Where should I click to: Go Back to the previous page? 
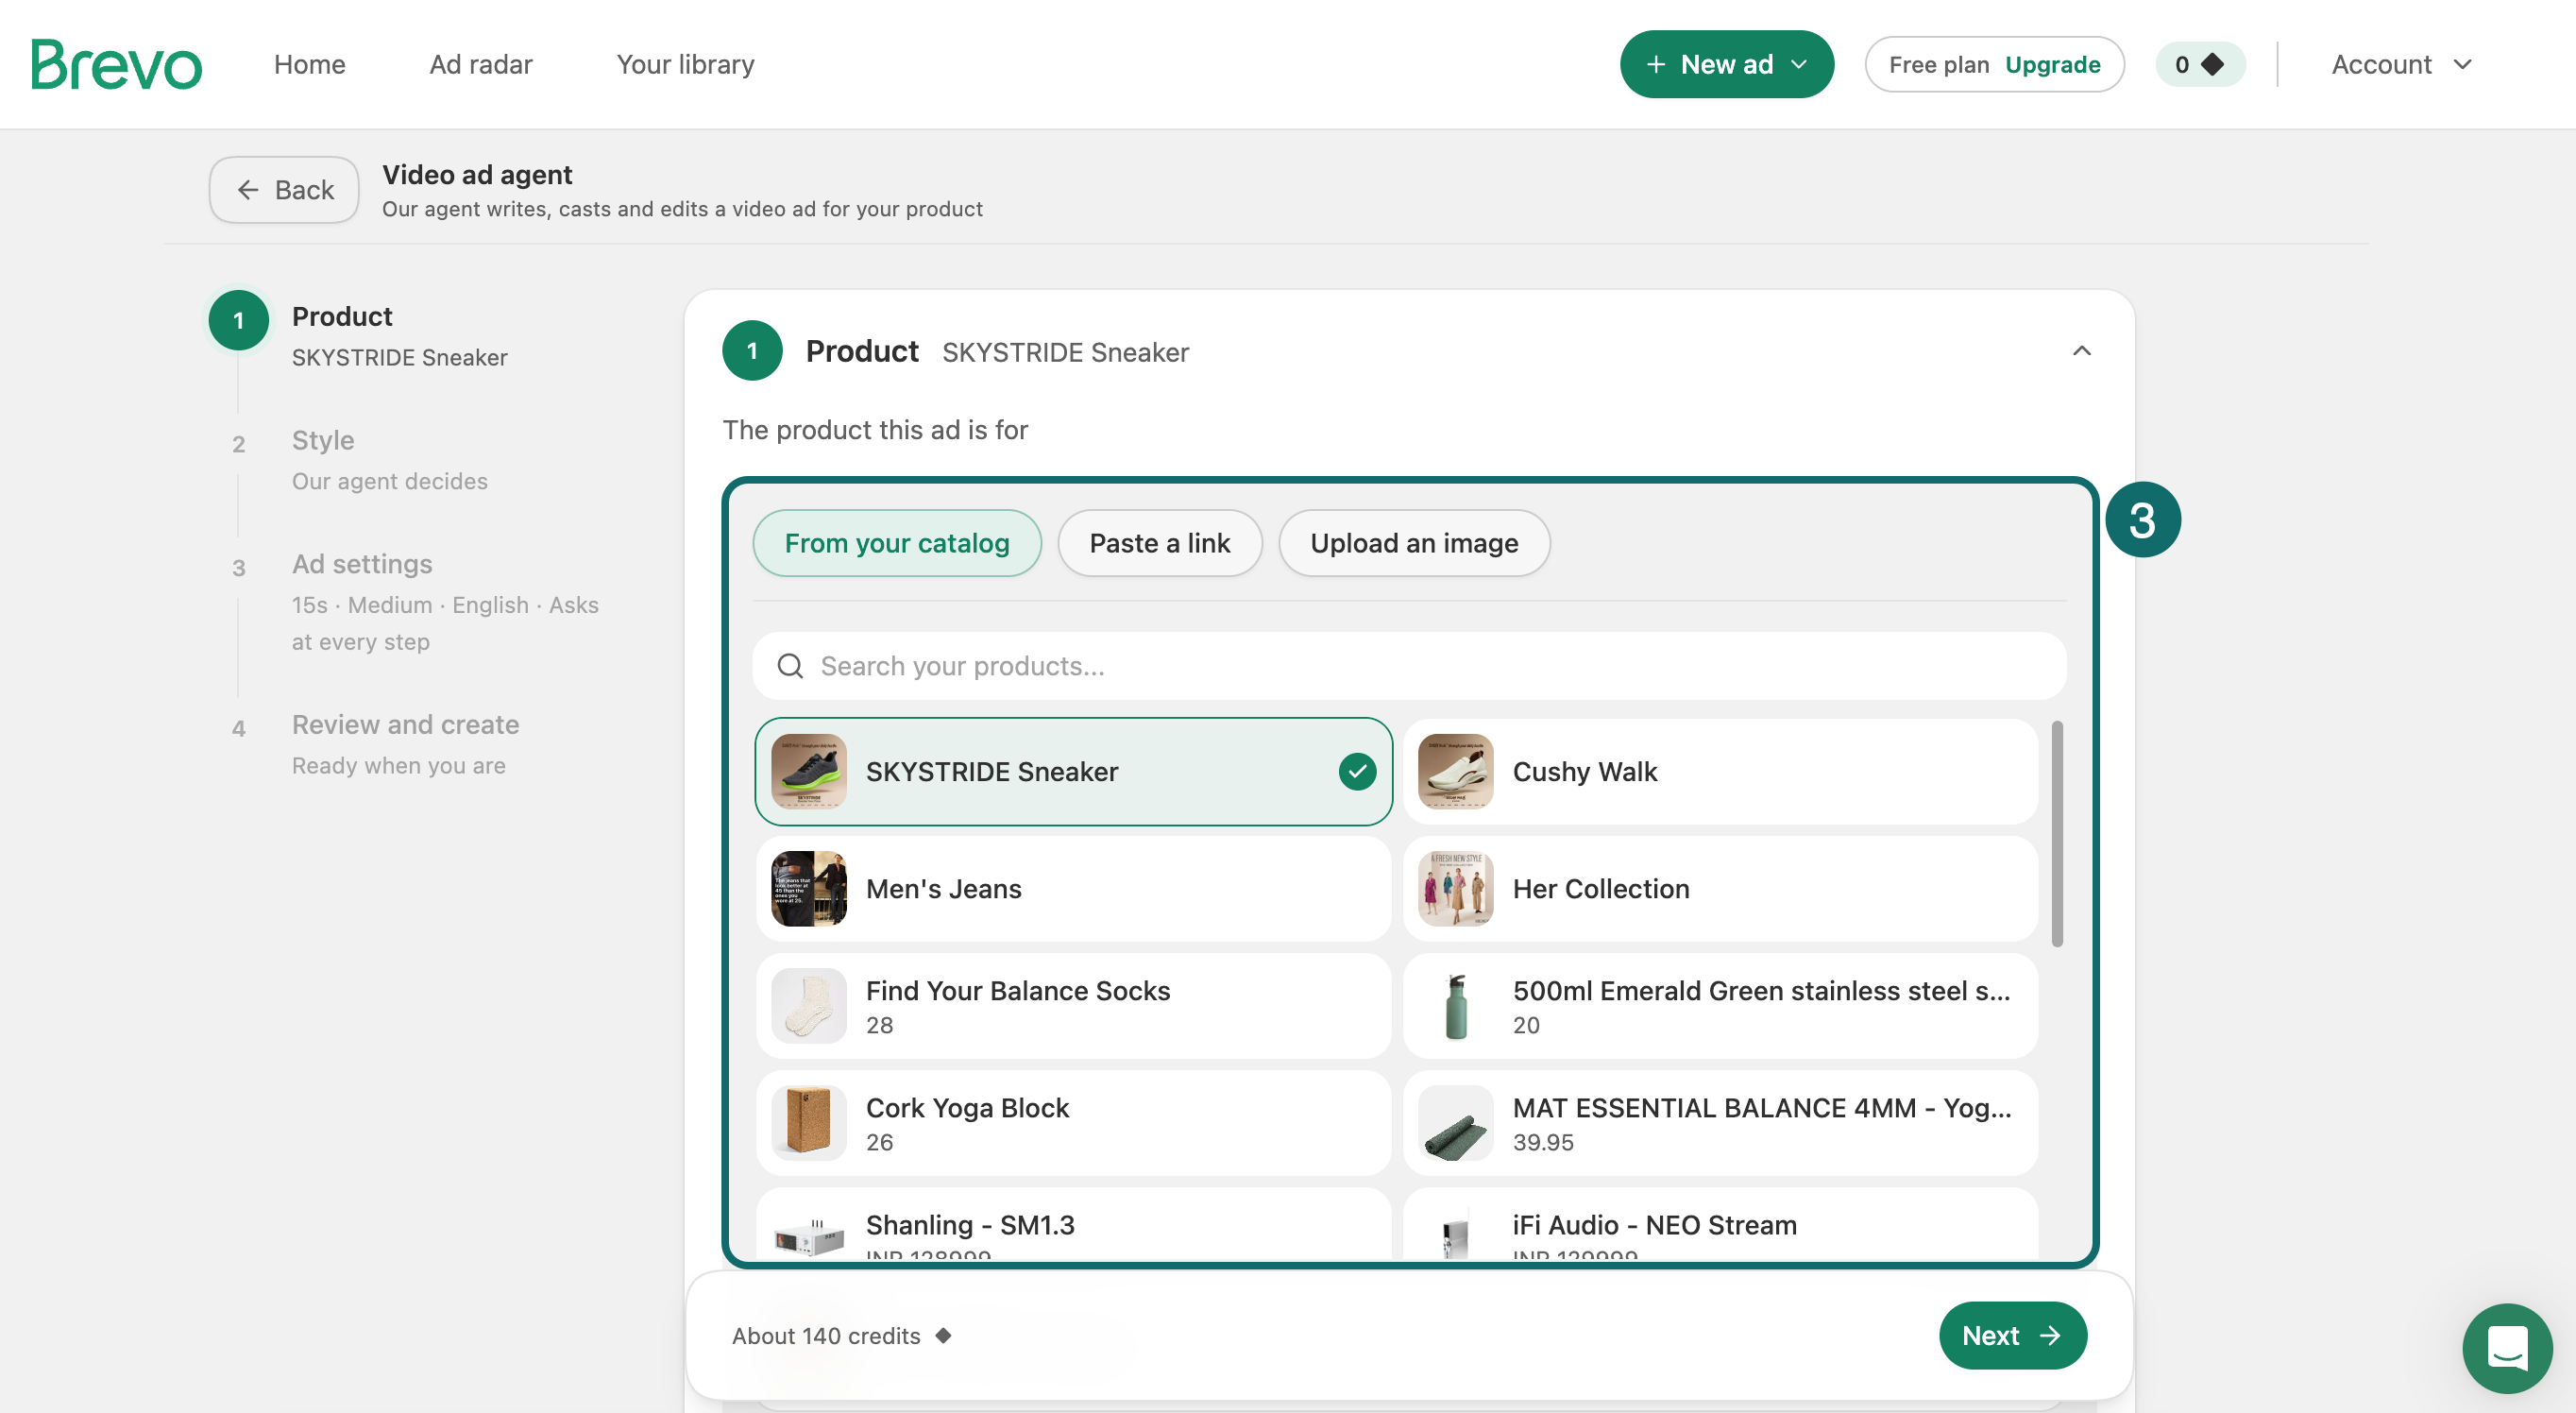(x=284, y=189)
